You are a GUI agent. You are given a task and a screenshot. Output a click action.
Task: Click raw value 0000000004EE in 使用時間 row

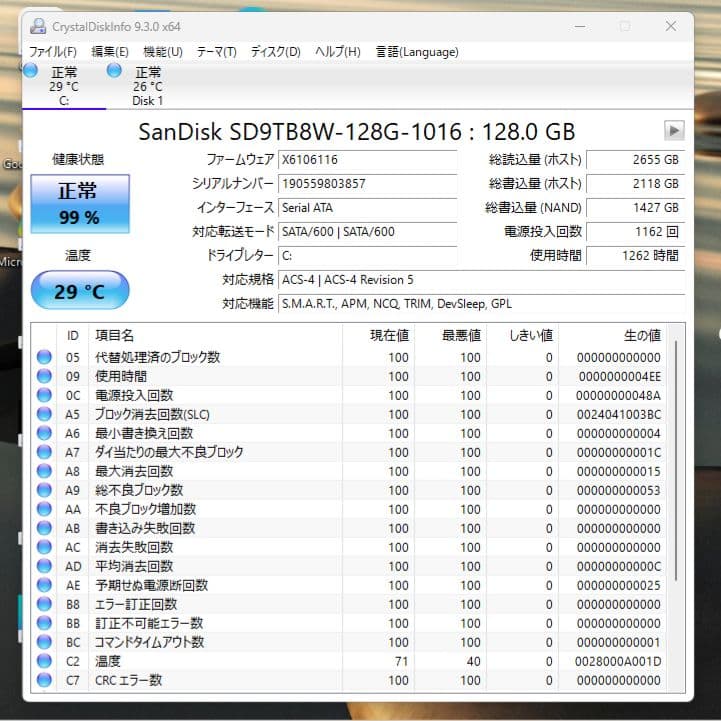[620, 377]
